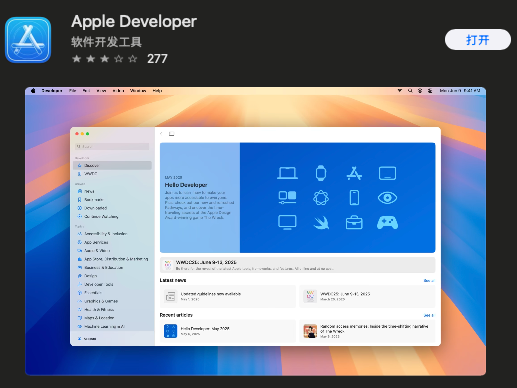517x388 pixels.
Task: Click the 277 ratings count
Action: 157,59
